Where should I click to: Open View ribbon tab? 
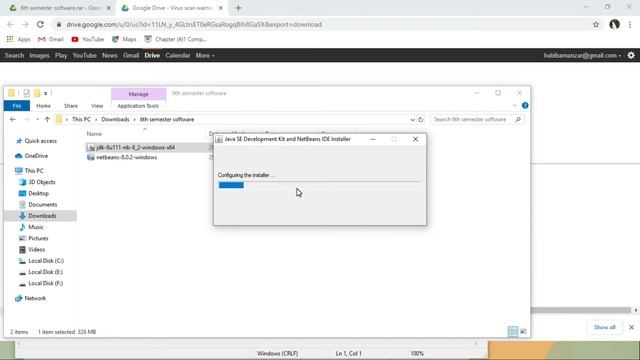coord(97,106)
